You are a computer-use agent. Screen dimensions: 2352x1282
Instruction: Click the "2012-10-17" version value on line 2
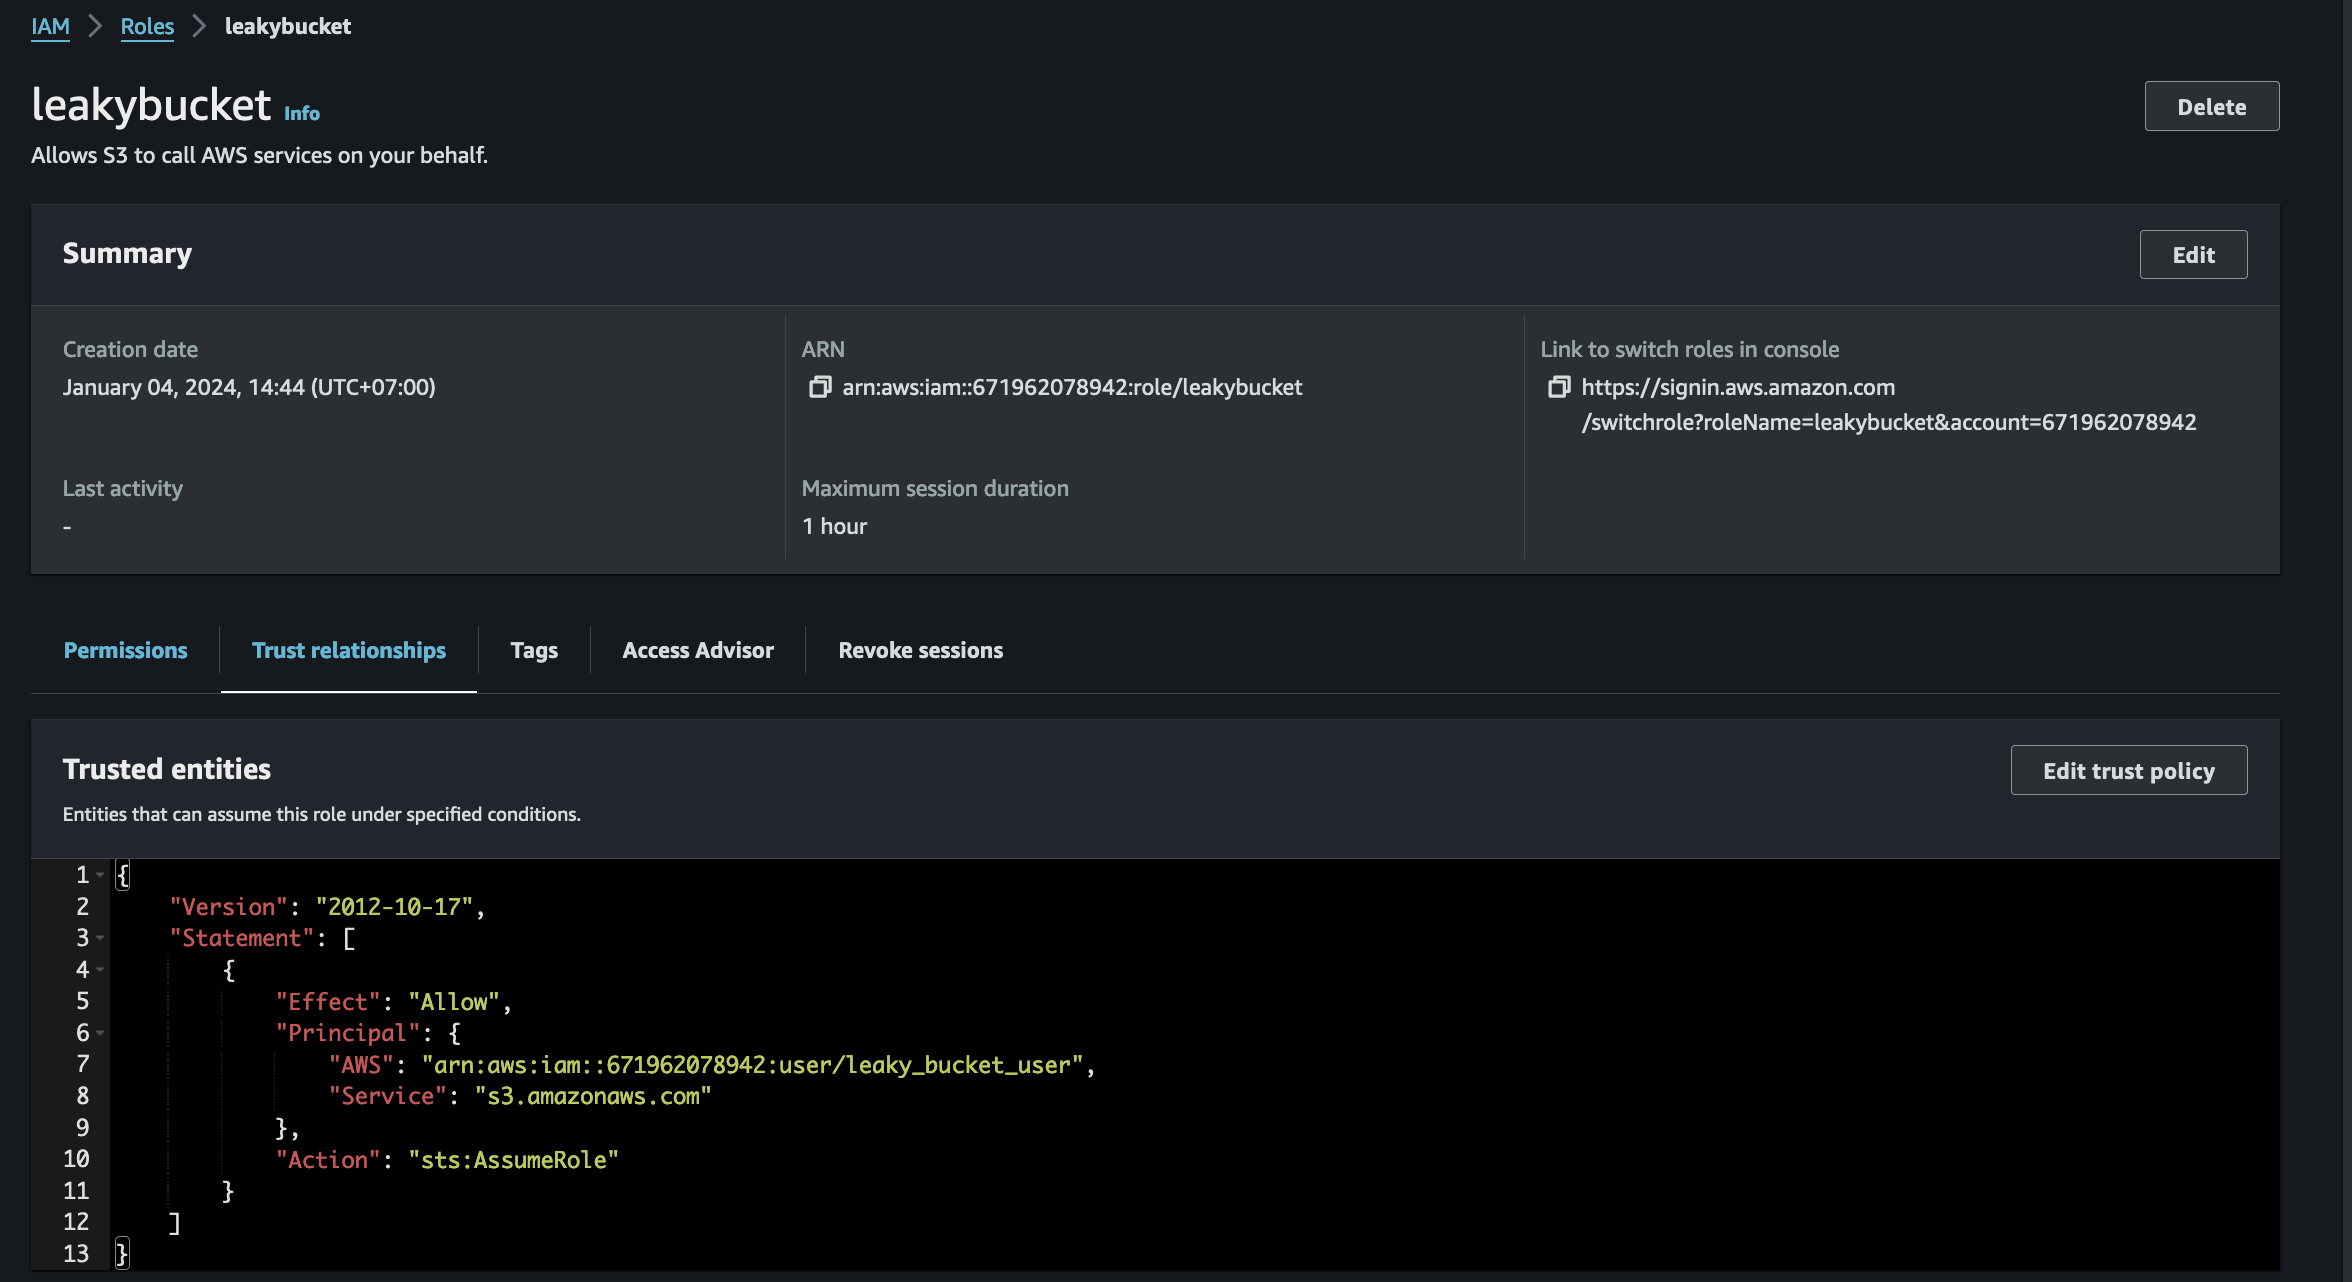pyautogui.click(x=394, y=907)
